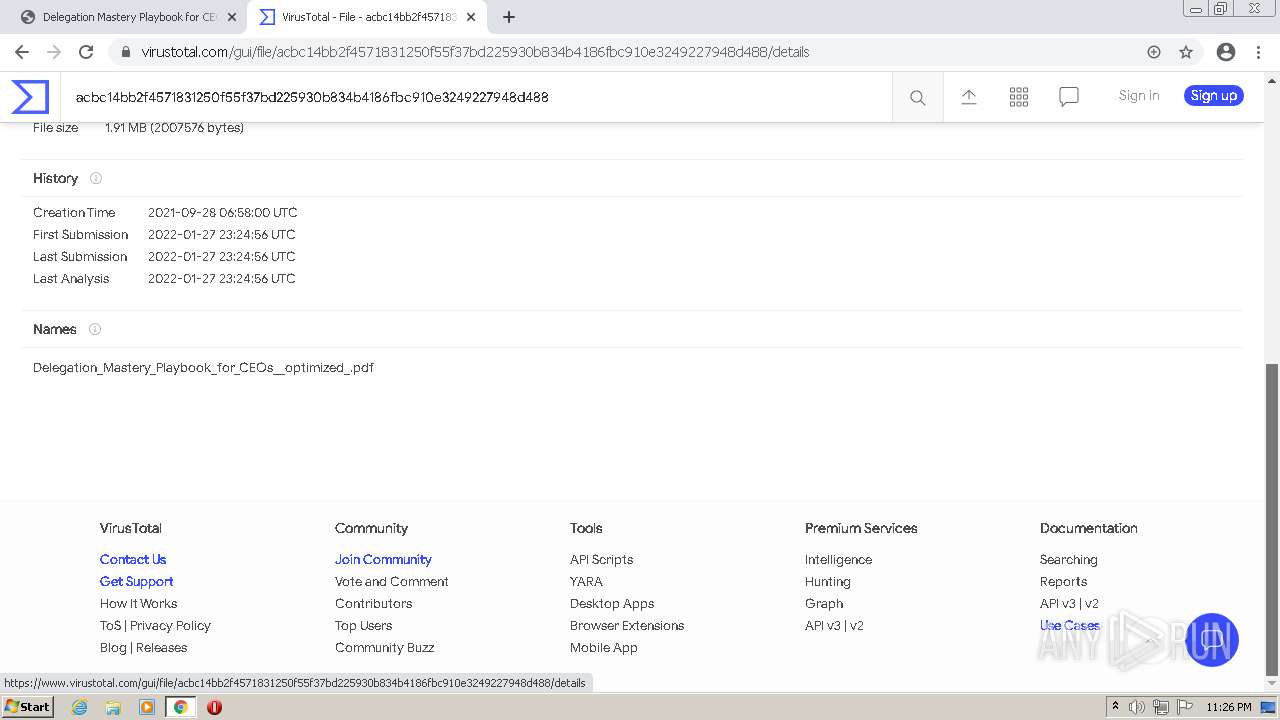This screenshot has width=1280, height=720.
Task: Click the zoom indicator icon in address bar
Action: 1154,52
